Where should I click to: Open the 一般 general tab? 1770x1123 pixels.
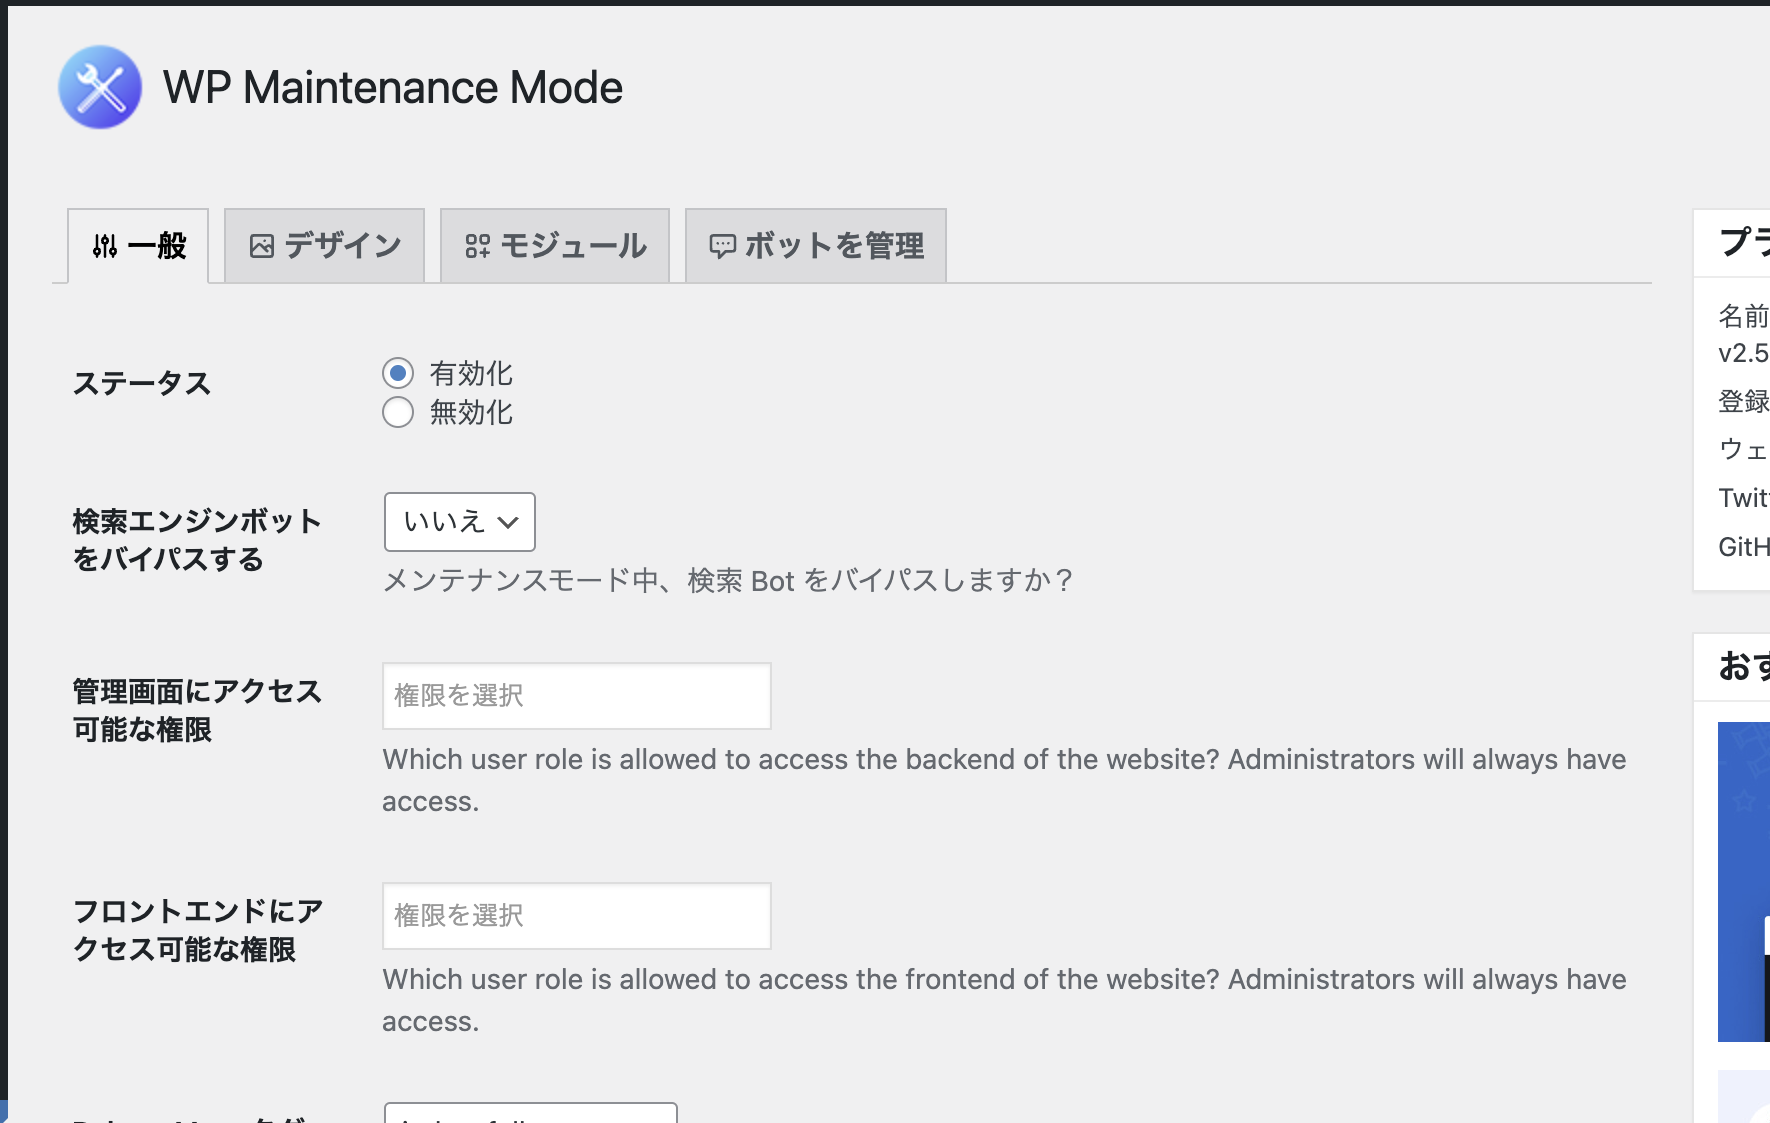click(x=138, y=246)
